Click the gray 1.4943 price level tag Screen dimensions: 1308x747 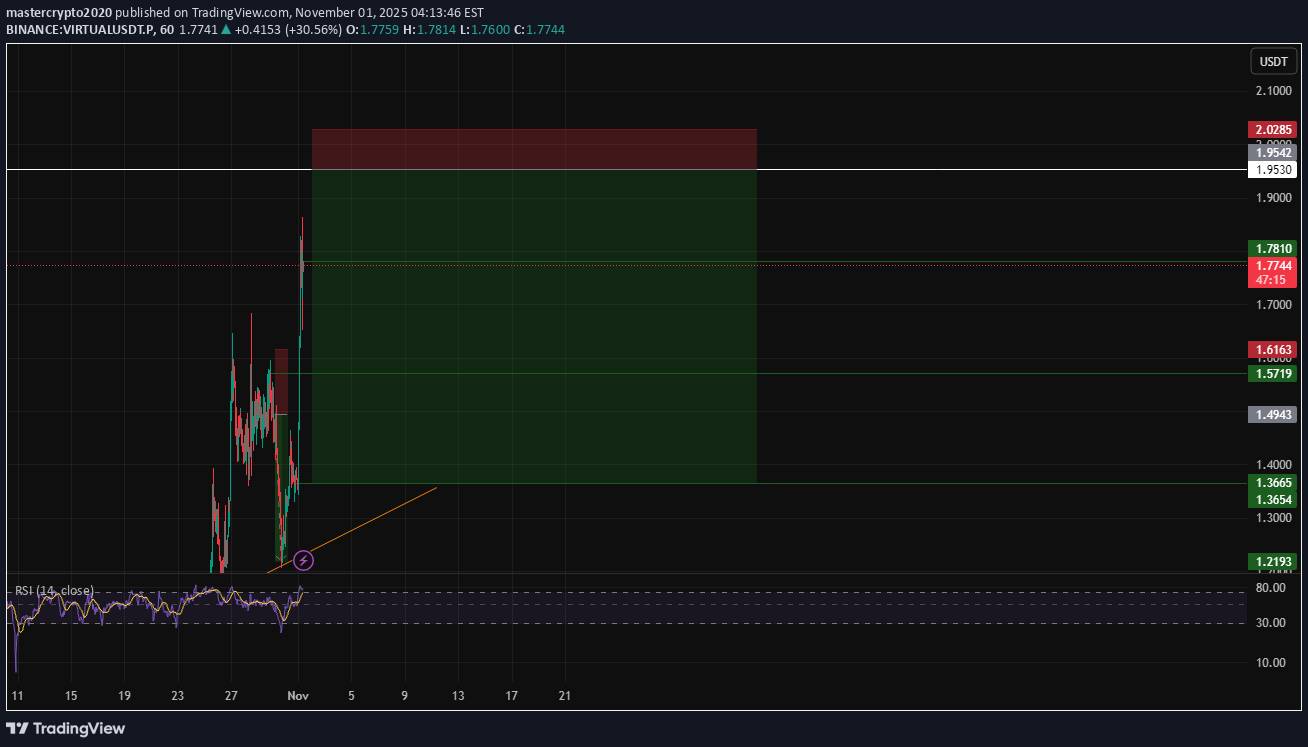pos(1271,414)
